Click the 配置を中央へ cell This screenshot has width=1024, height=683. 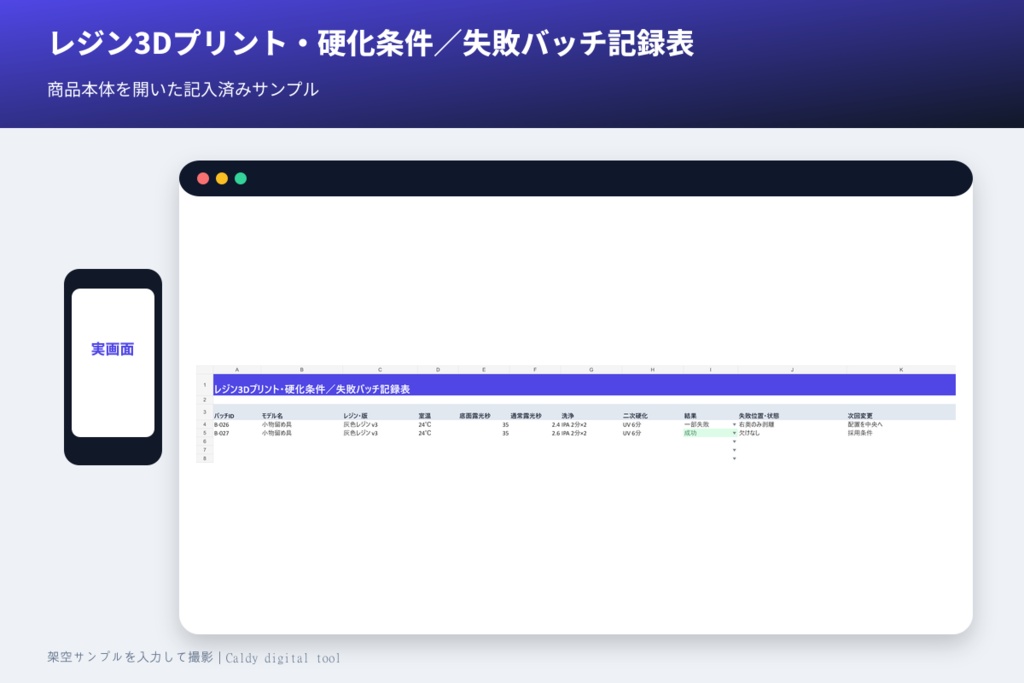point(901,424)
